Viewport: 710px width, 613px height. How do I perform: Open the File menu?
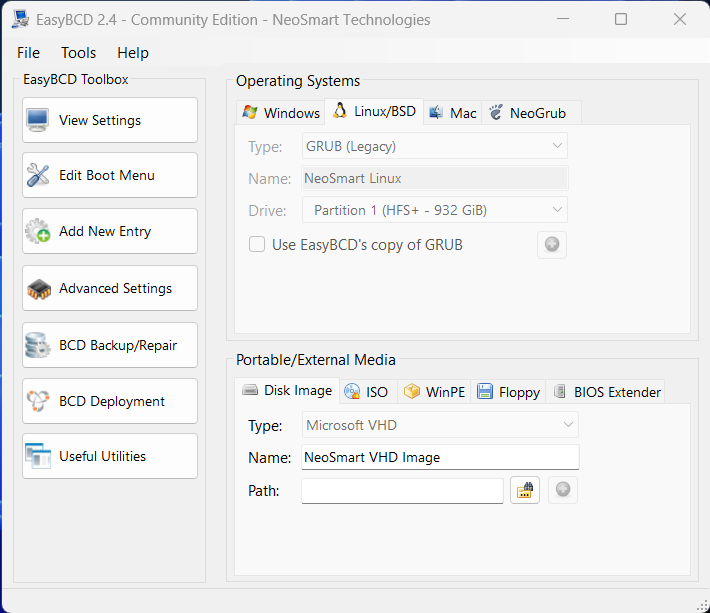pyautogui.click(x=28, y=53)
